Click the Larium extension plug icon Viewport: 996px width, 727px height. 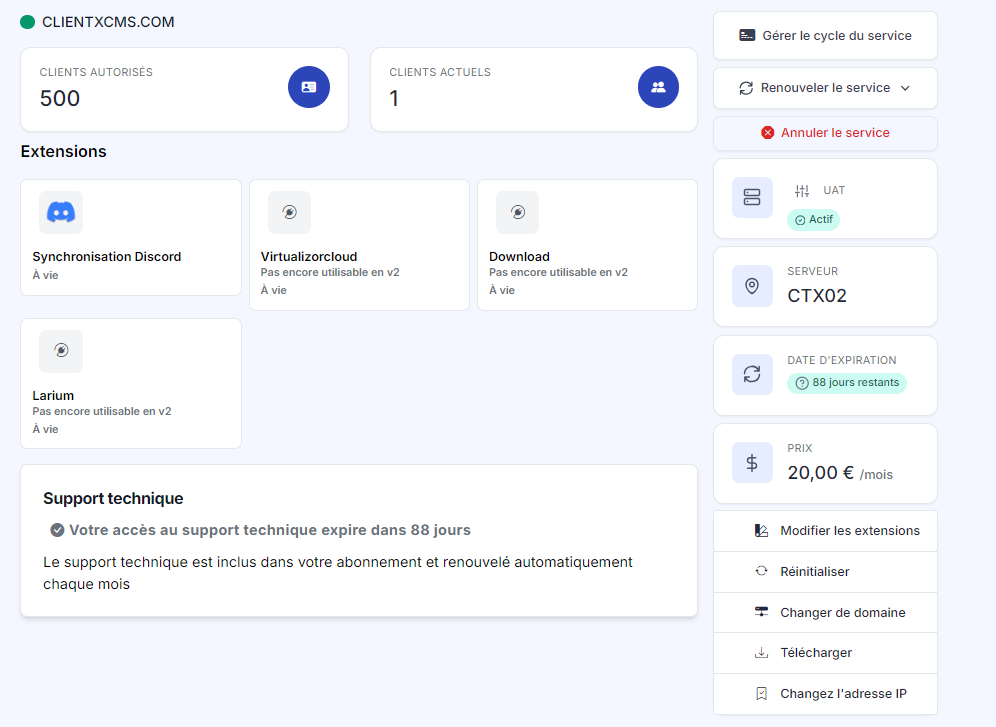pos(61,351)
